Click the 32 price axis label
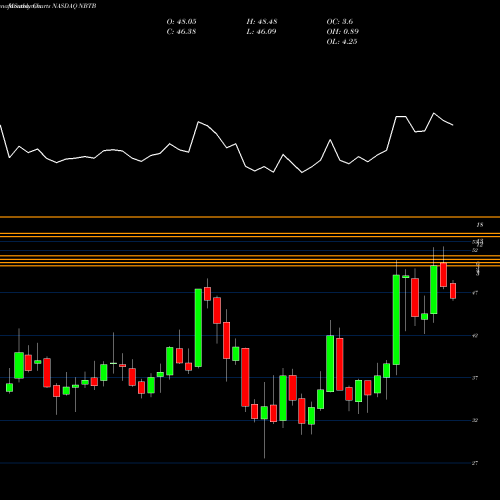The width and height of the screenshot is (500, 500). (x=475, y=420)
